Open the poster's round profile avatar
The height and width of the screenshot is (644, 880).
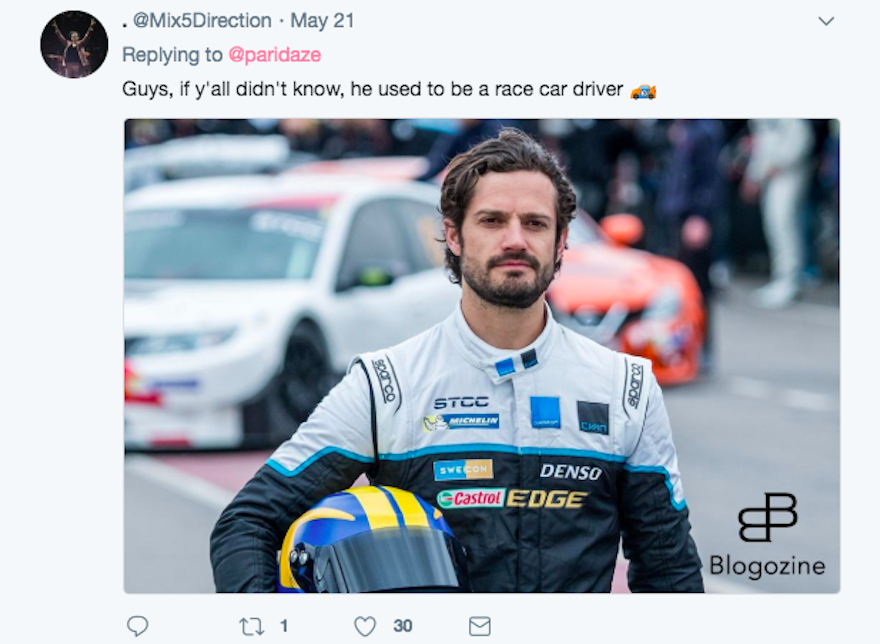click(x=74, y=44)
